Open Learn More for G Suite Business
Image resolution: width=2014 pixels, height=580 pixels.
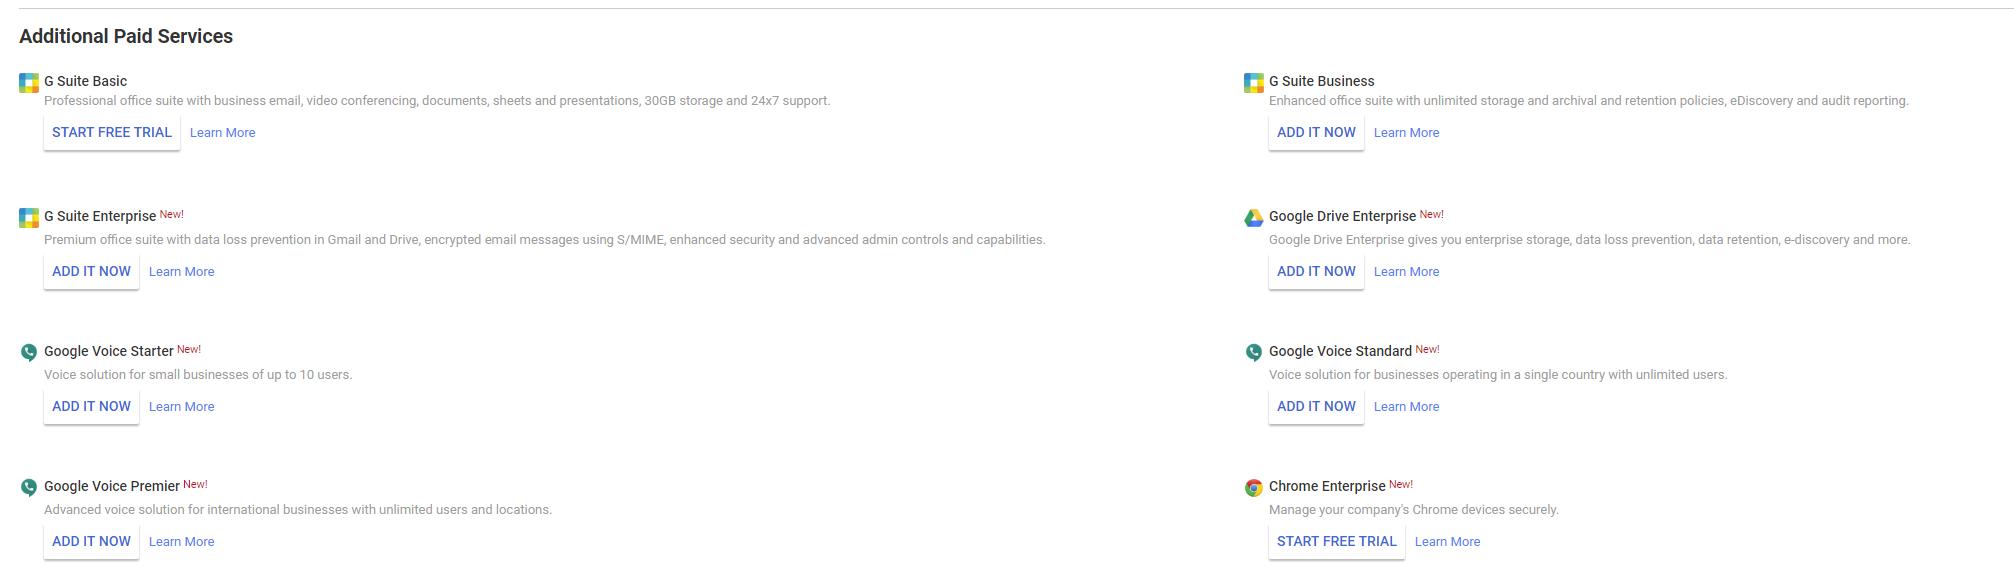click(1407, 133)
